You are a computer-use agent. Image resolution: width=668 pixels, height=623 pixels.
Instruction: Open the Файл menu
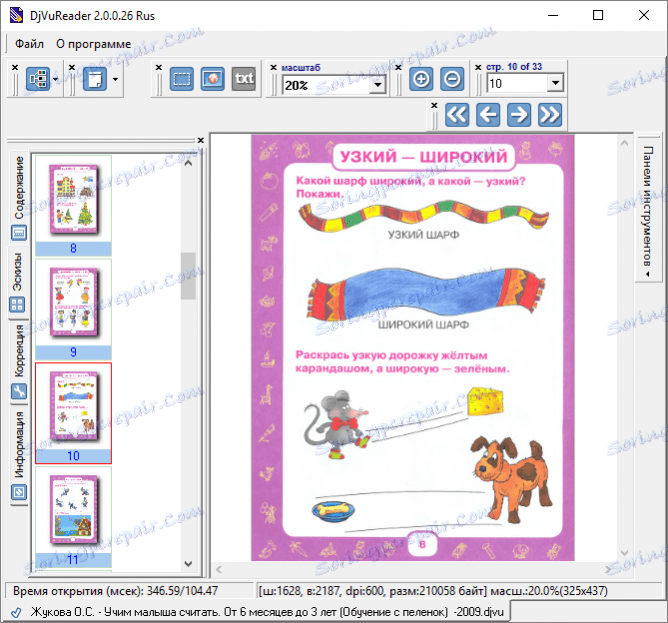pyautogui.click(x=29, y=44)
